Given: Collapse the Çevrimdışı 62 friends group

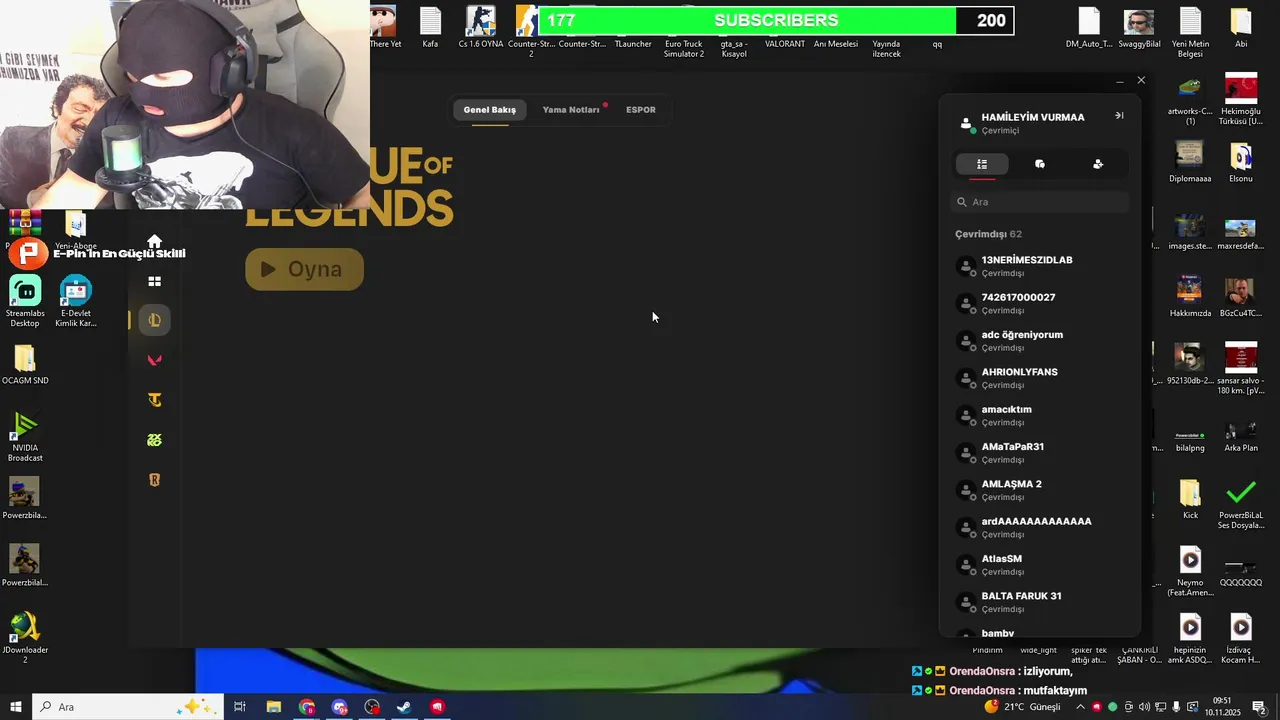Looking at the screenshot, I should click(x=988, y=234).
